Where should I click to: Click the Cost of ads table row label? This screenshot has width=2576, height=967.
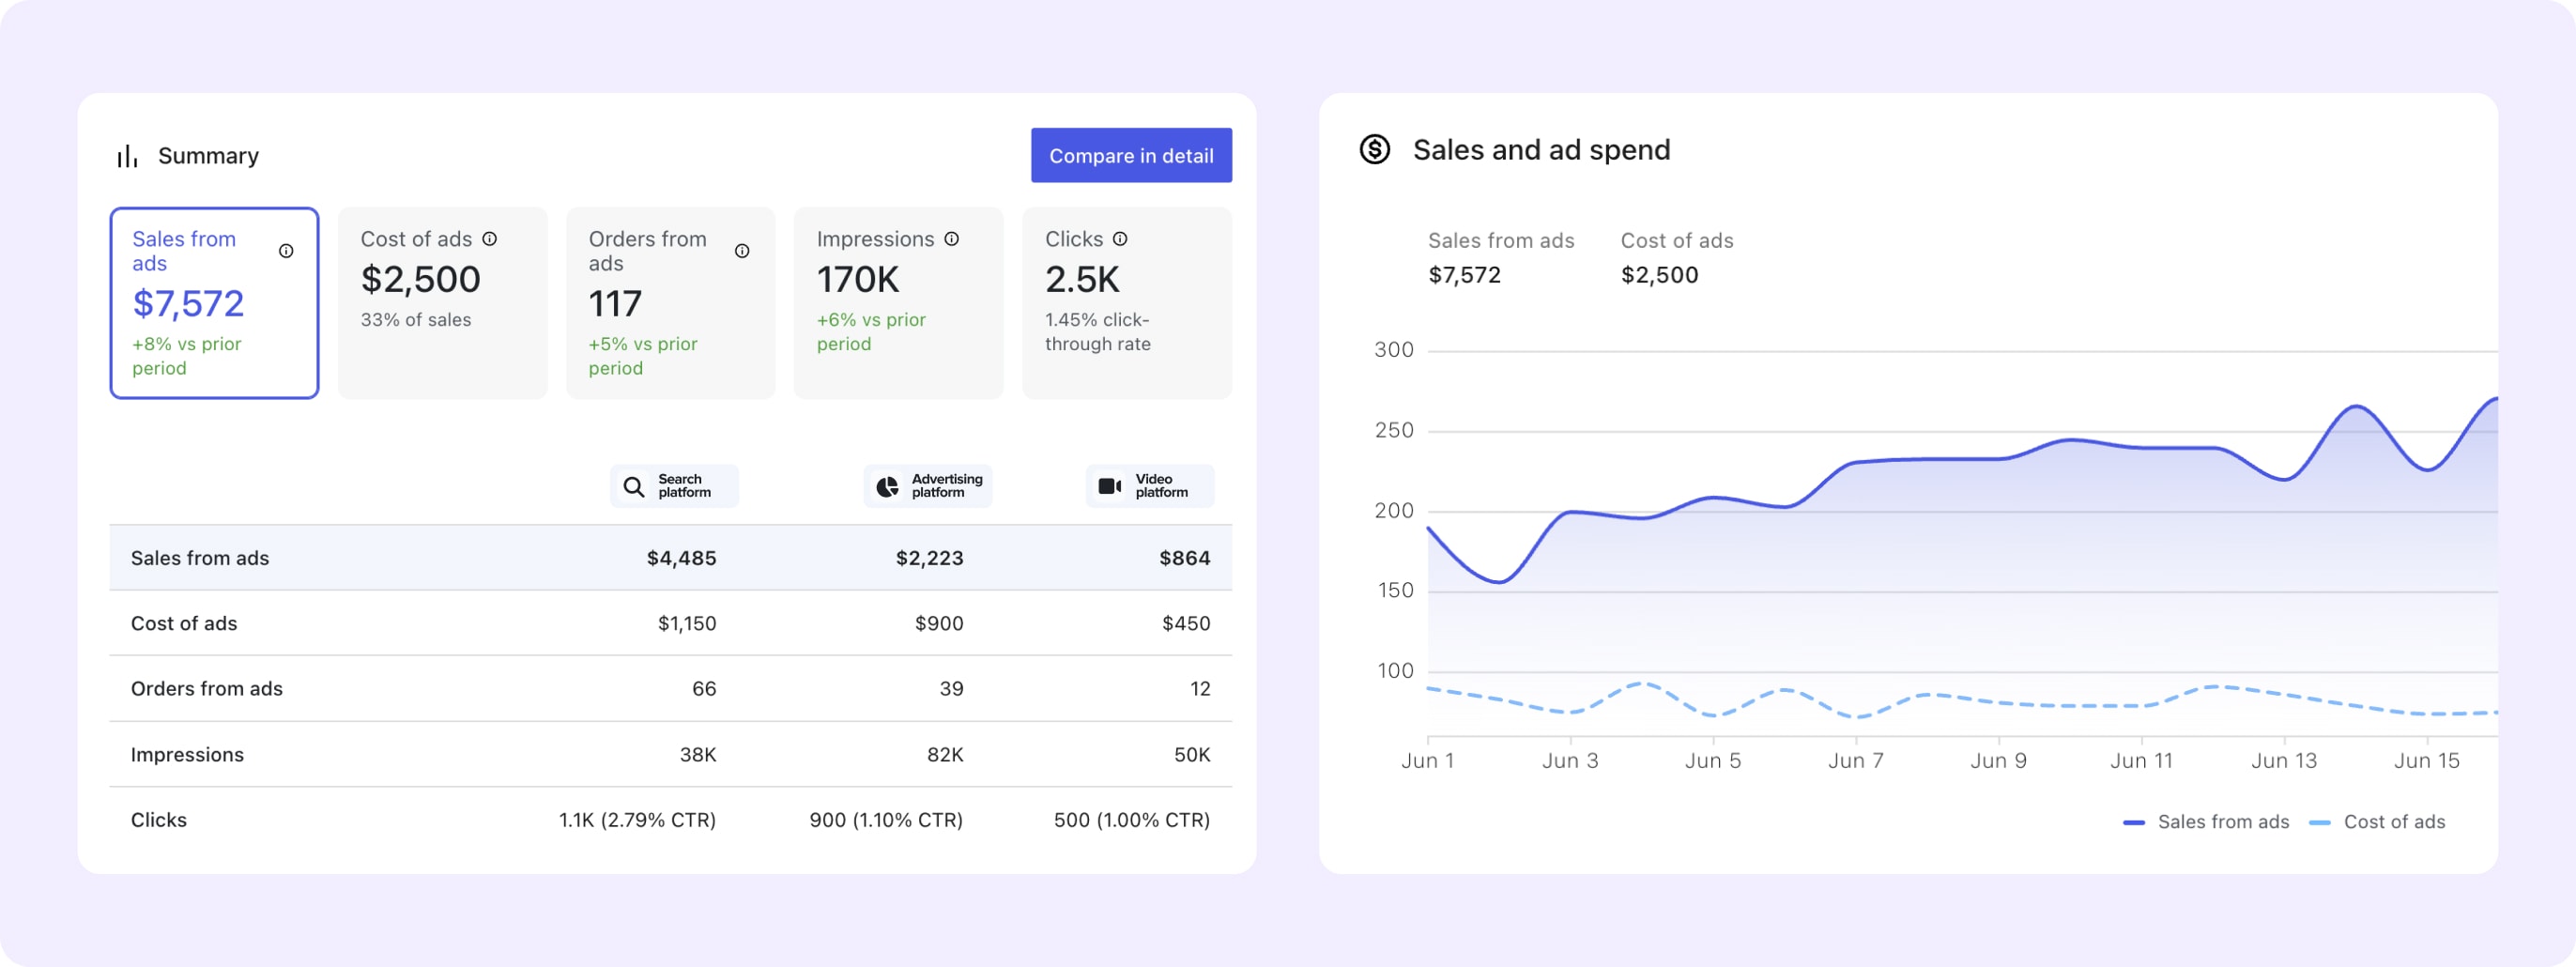(x=184, y=624)
